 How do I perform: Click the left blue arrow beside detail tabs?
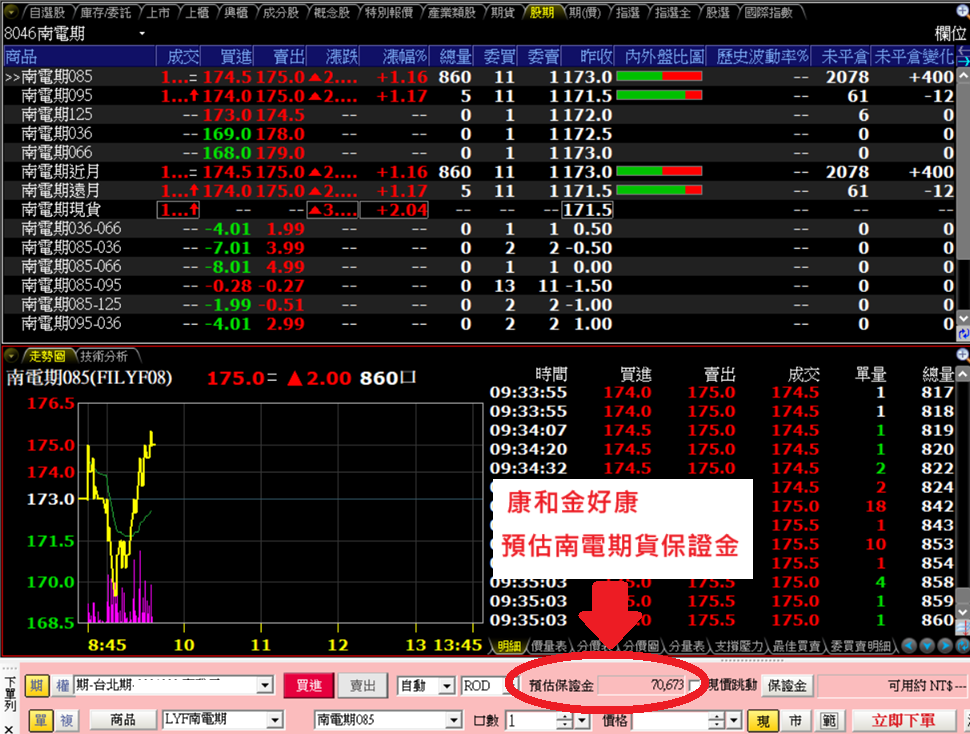click(x=911, y=646)
